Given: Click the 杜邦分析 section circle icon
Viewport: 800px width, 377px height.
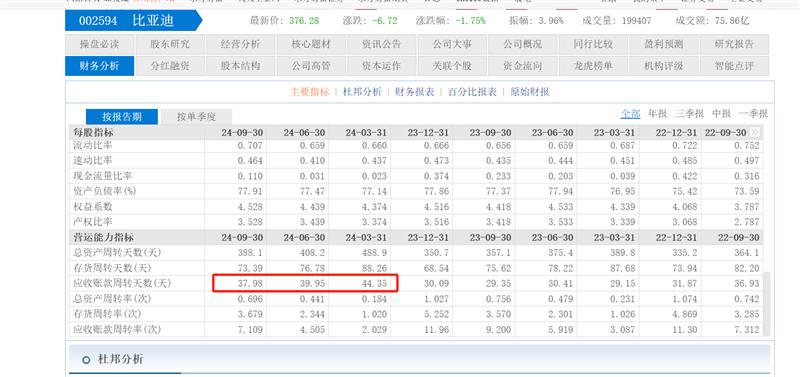Looking at the screenshot, I should [x=86, y=360].
